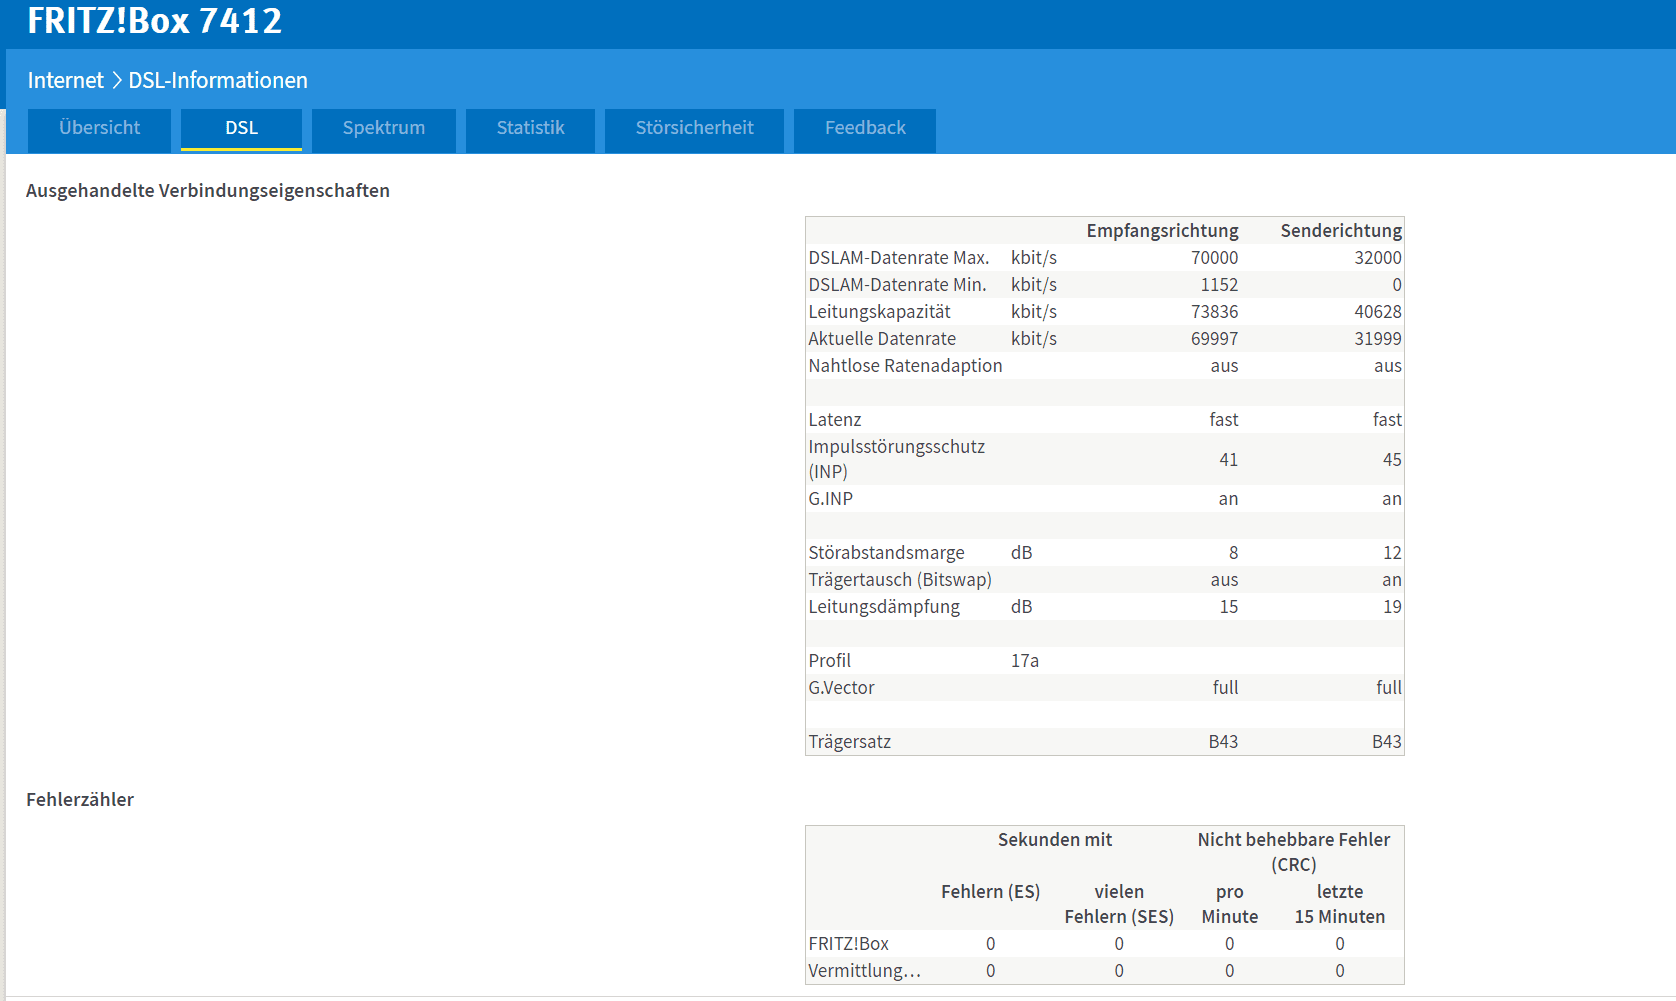Select receive max rate value 70000
The image size is (1676, 1001).
1214,258
